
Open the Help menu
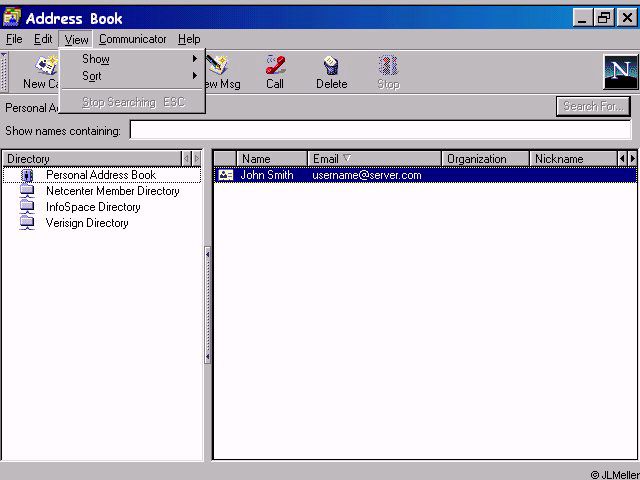pos(189,39)
